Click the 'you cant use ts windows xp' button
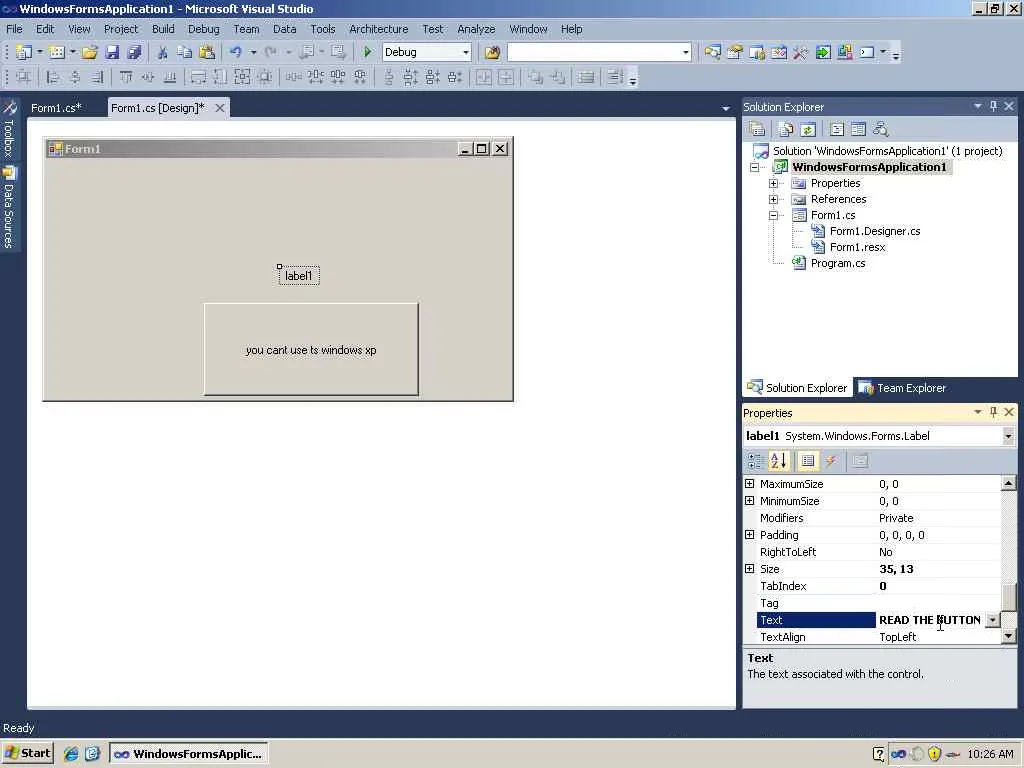The height and width of the screenshot is (768, 1024). 311,349
